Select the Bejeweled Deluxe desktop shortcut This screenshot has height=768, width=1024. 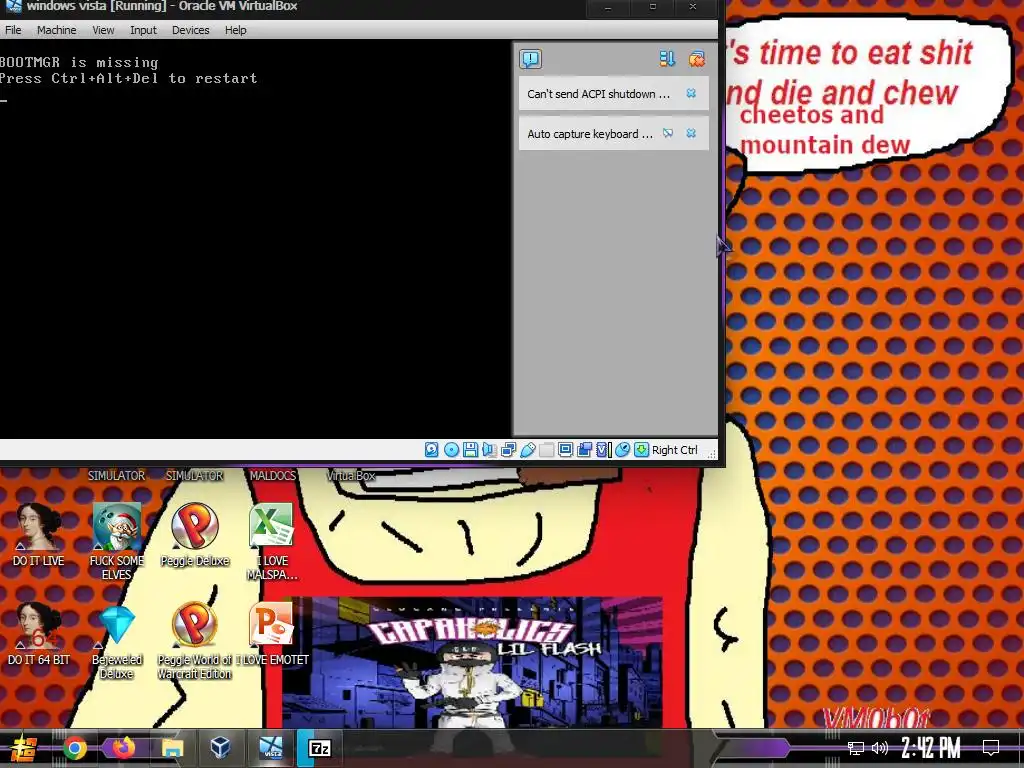116,641
